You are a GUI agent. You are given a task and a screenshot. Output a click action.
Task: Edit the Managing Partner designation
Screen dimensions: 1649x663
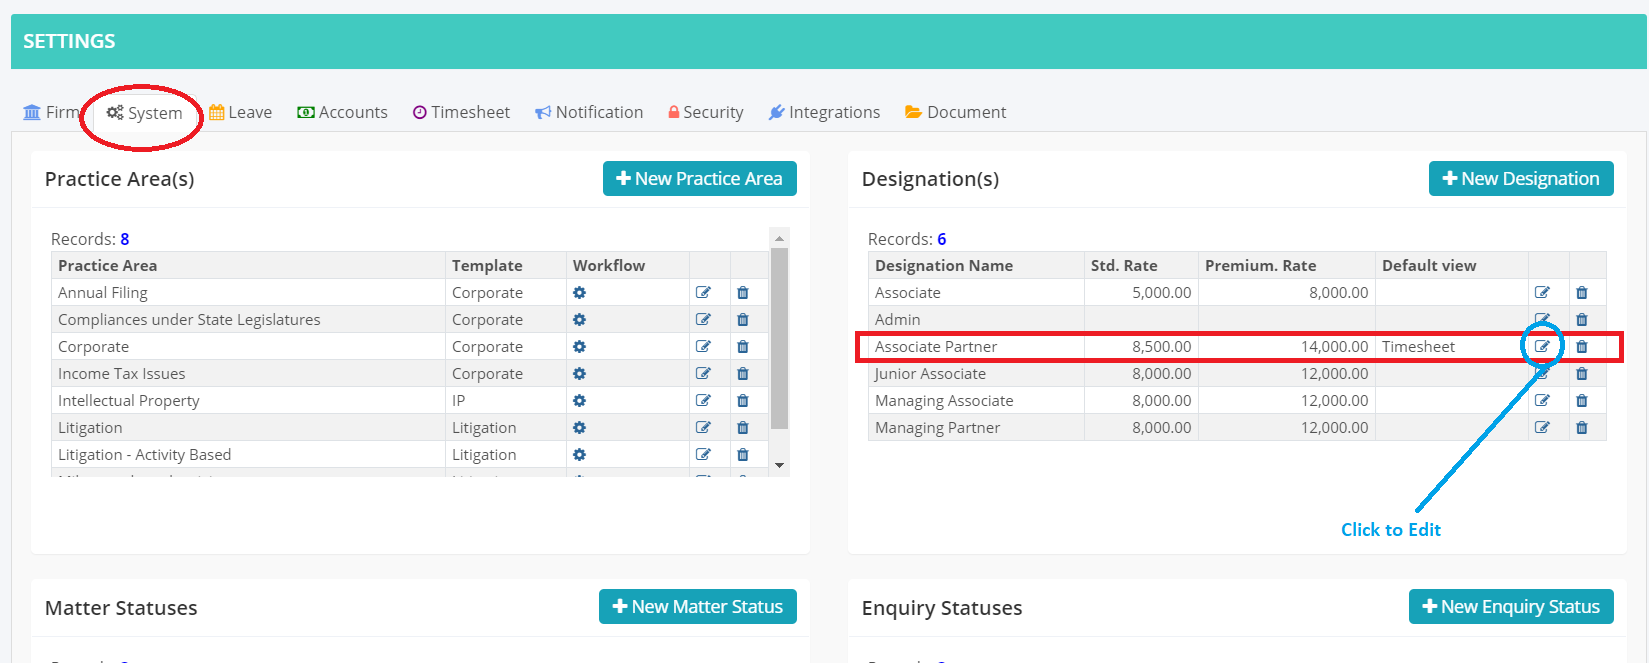tap(1542, 428)
